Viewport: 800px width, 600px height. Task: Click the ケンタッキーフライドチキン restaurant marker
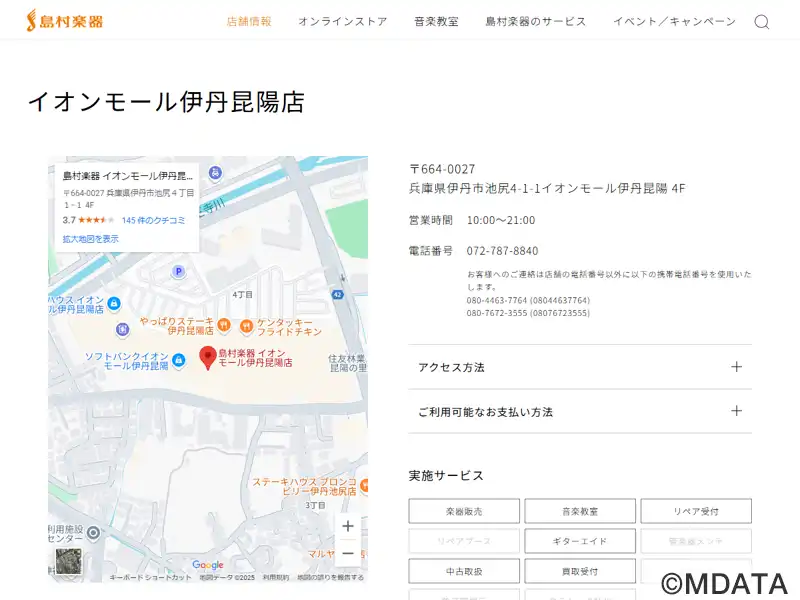click(246, 326)
